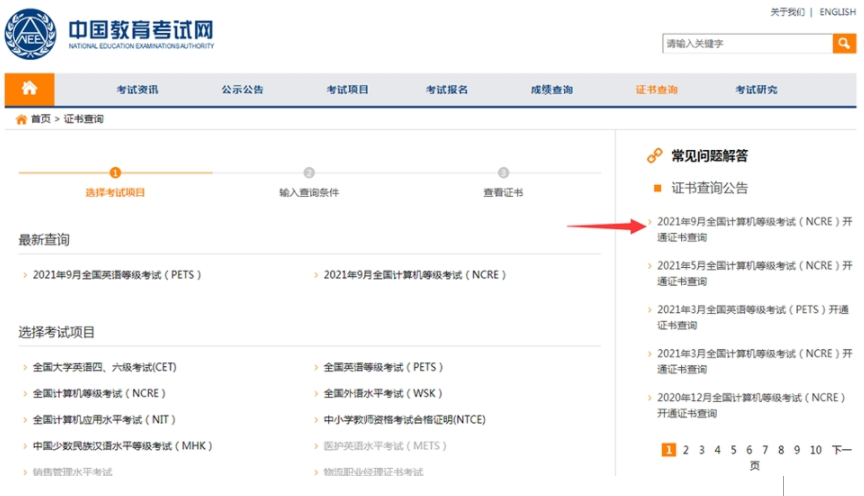Select 医护英语水平考试 (METS)
The height and width of the screenshot is (496, 864).
[x=385, y=446]
